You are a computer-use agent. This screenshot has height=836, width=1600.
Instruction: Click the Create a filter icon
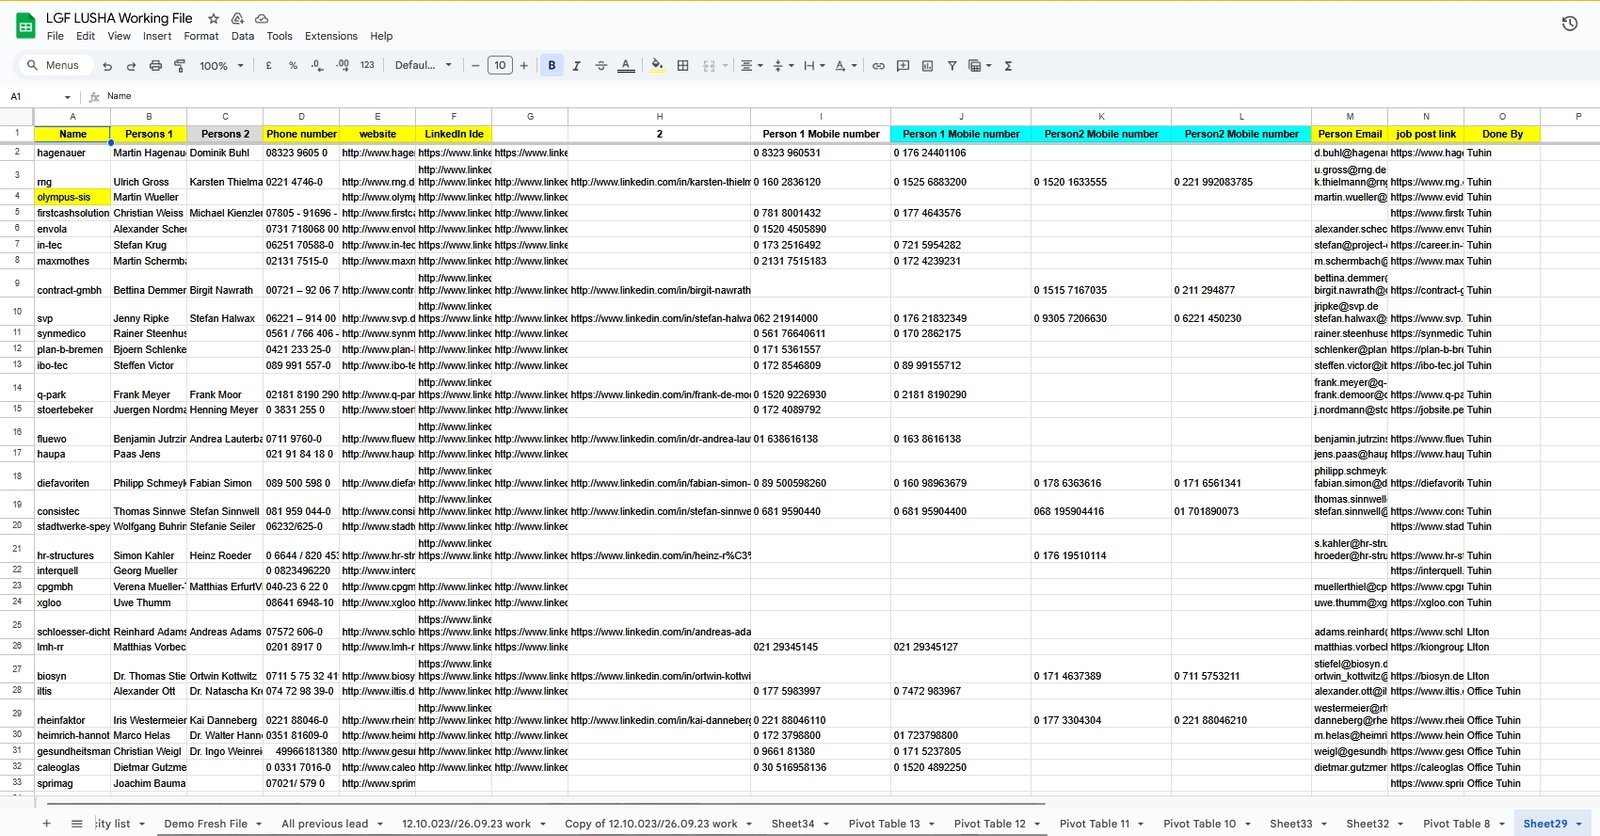pyautogui.click(x=952, y=66)
